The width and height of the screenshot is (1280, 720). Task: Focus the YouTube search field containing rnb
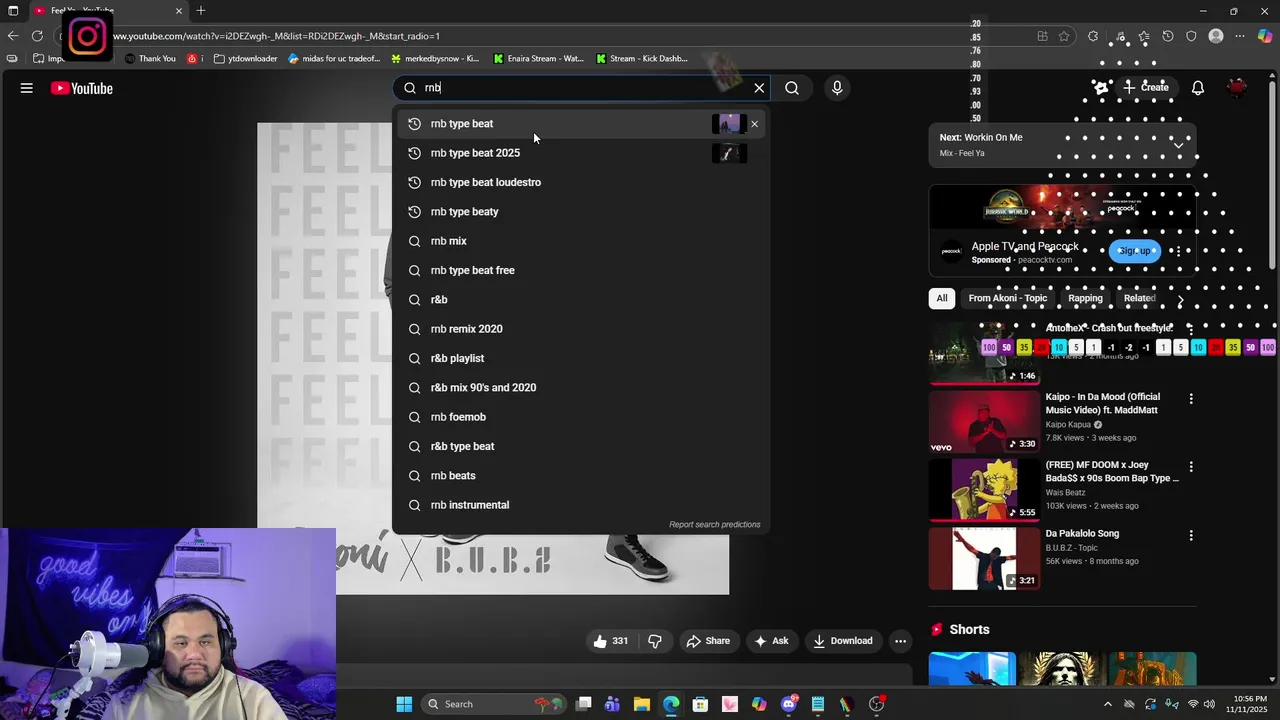(x=580, y=88)
